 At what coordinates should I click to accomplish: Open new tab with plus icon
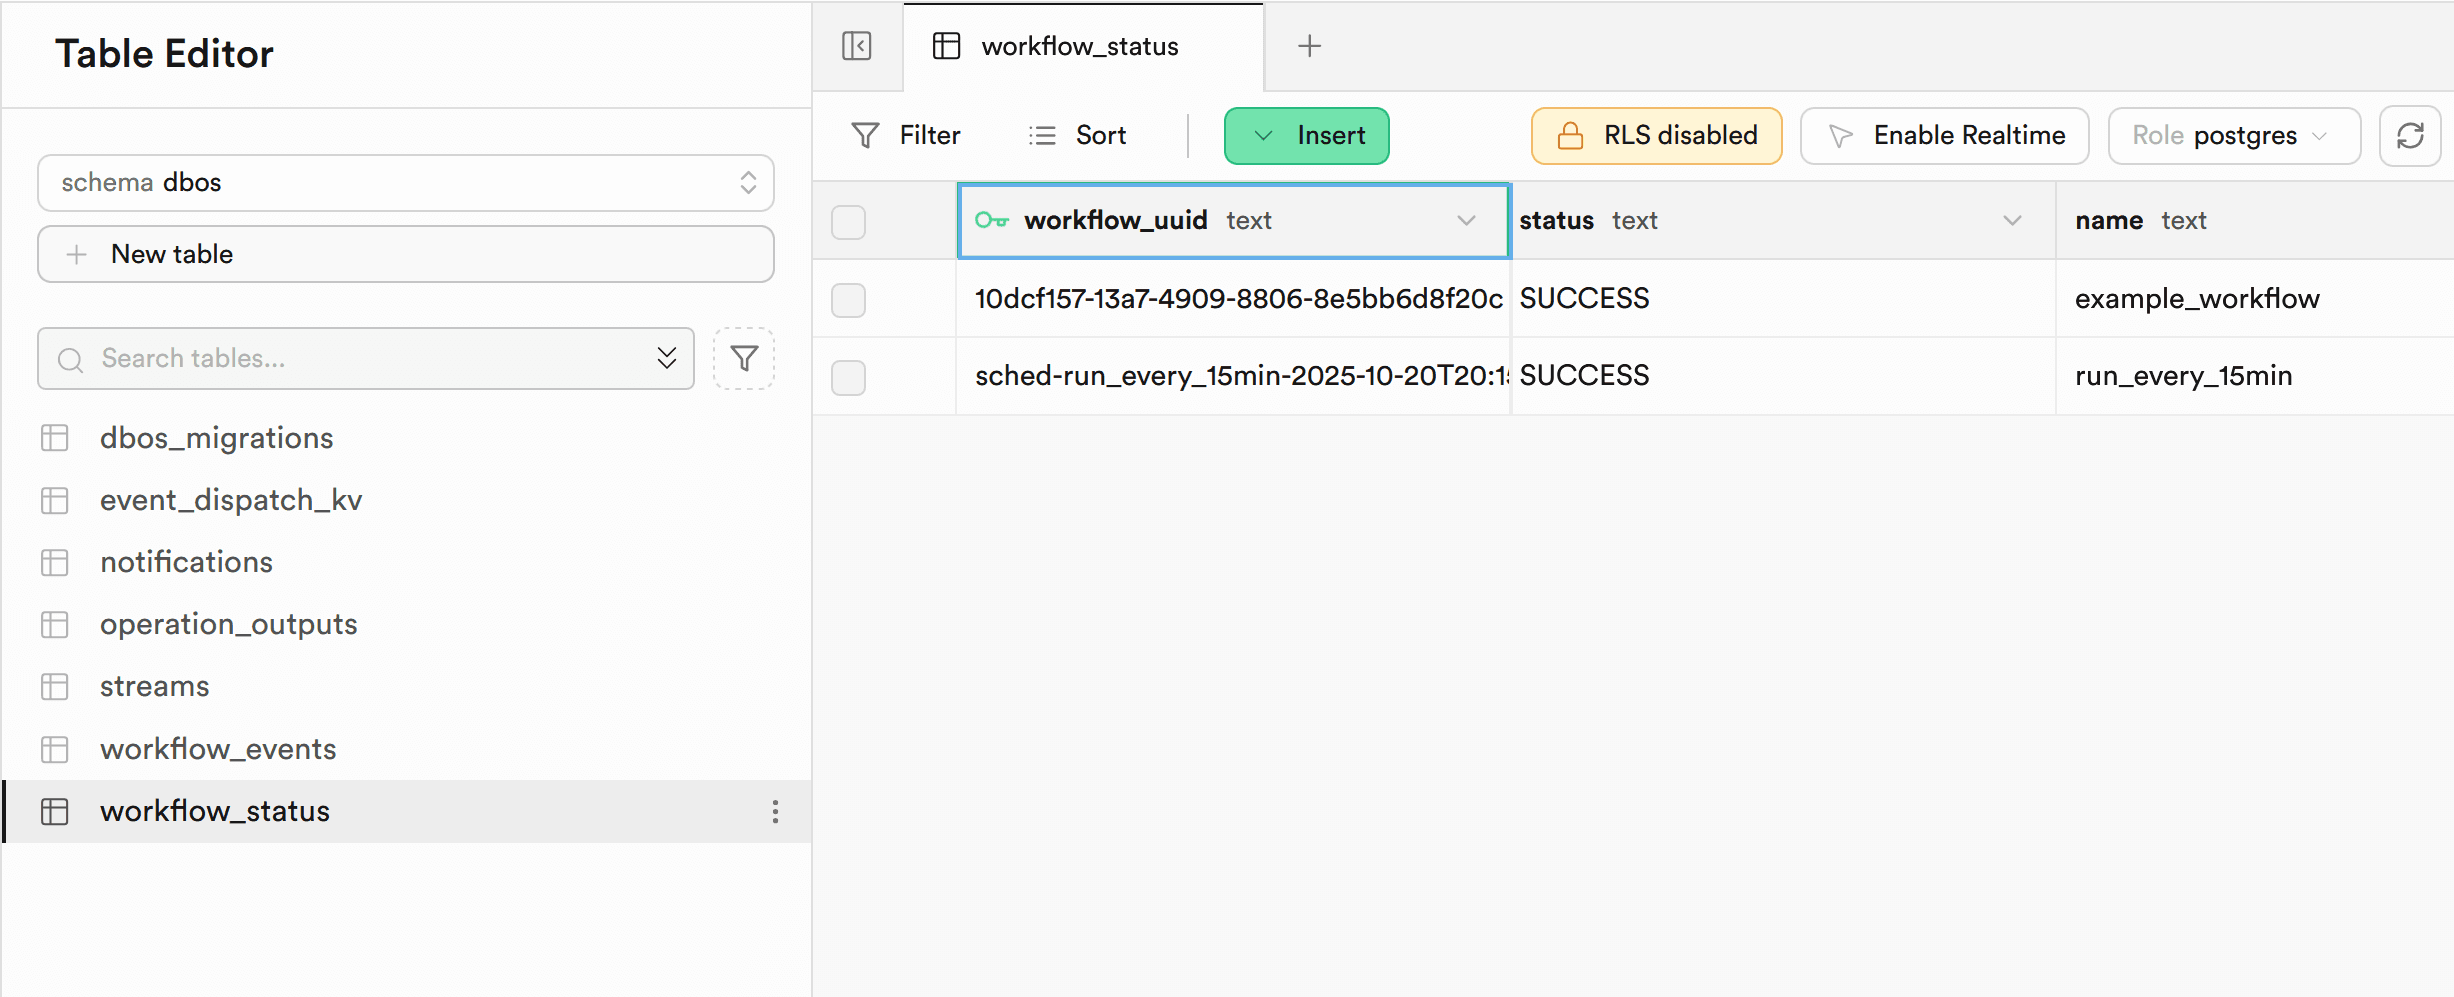[x=1309, y=46]
